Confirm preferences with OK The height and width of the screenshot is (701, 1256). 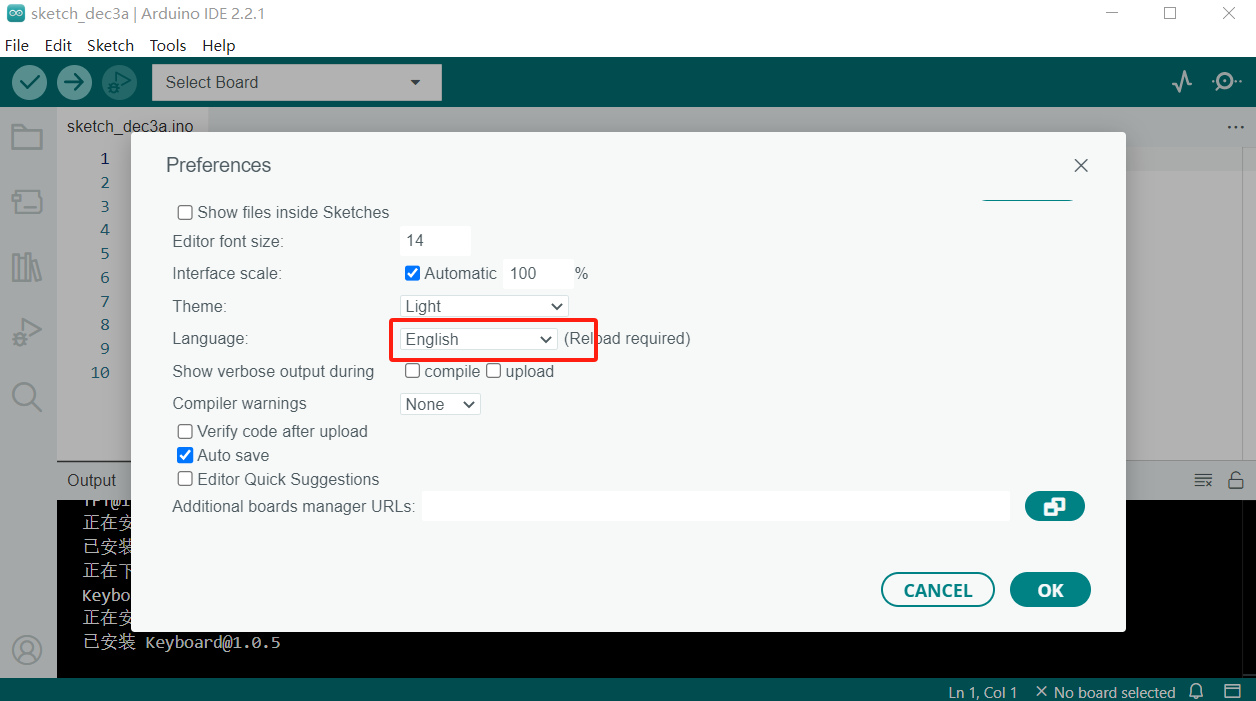point(1050,590)
